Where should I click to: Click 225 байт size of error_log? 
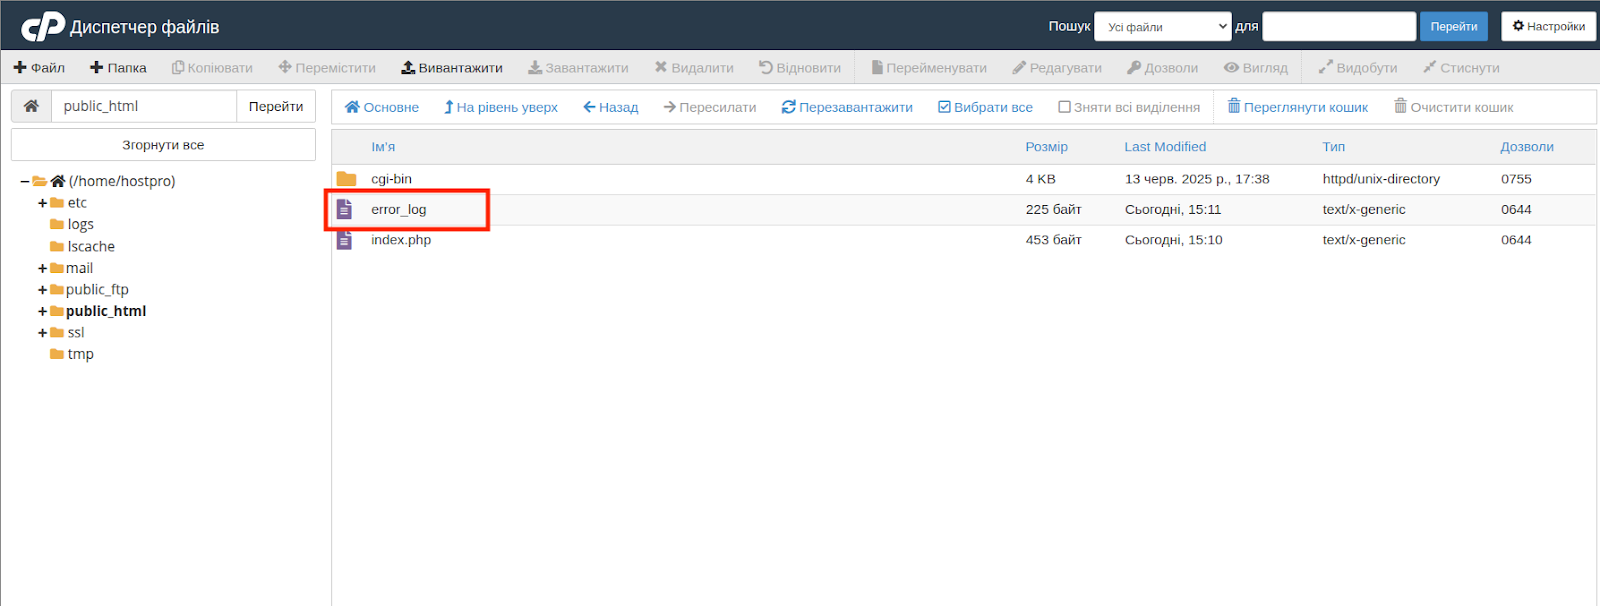point(1053,209)
